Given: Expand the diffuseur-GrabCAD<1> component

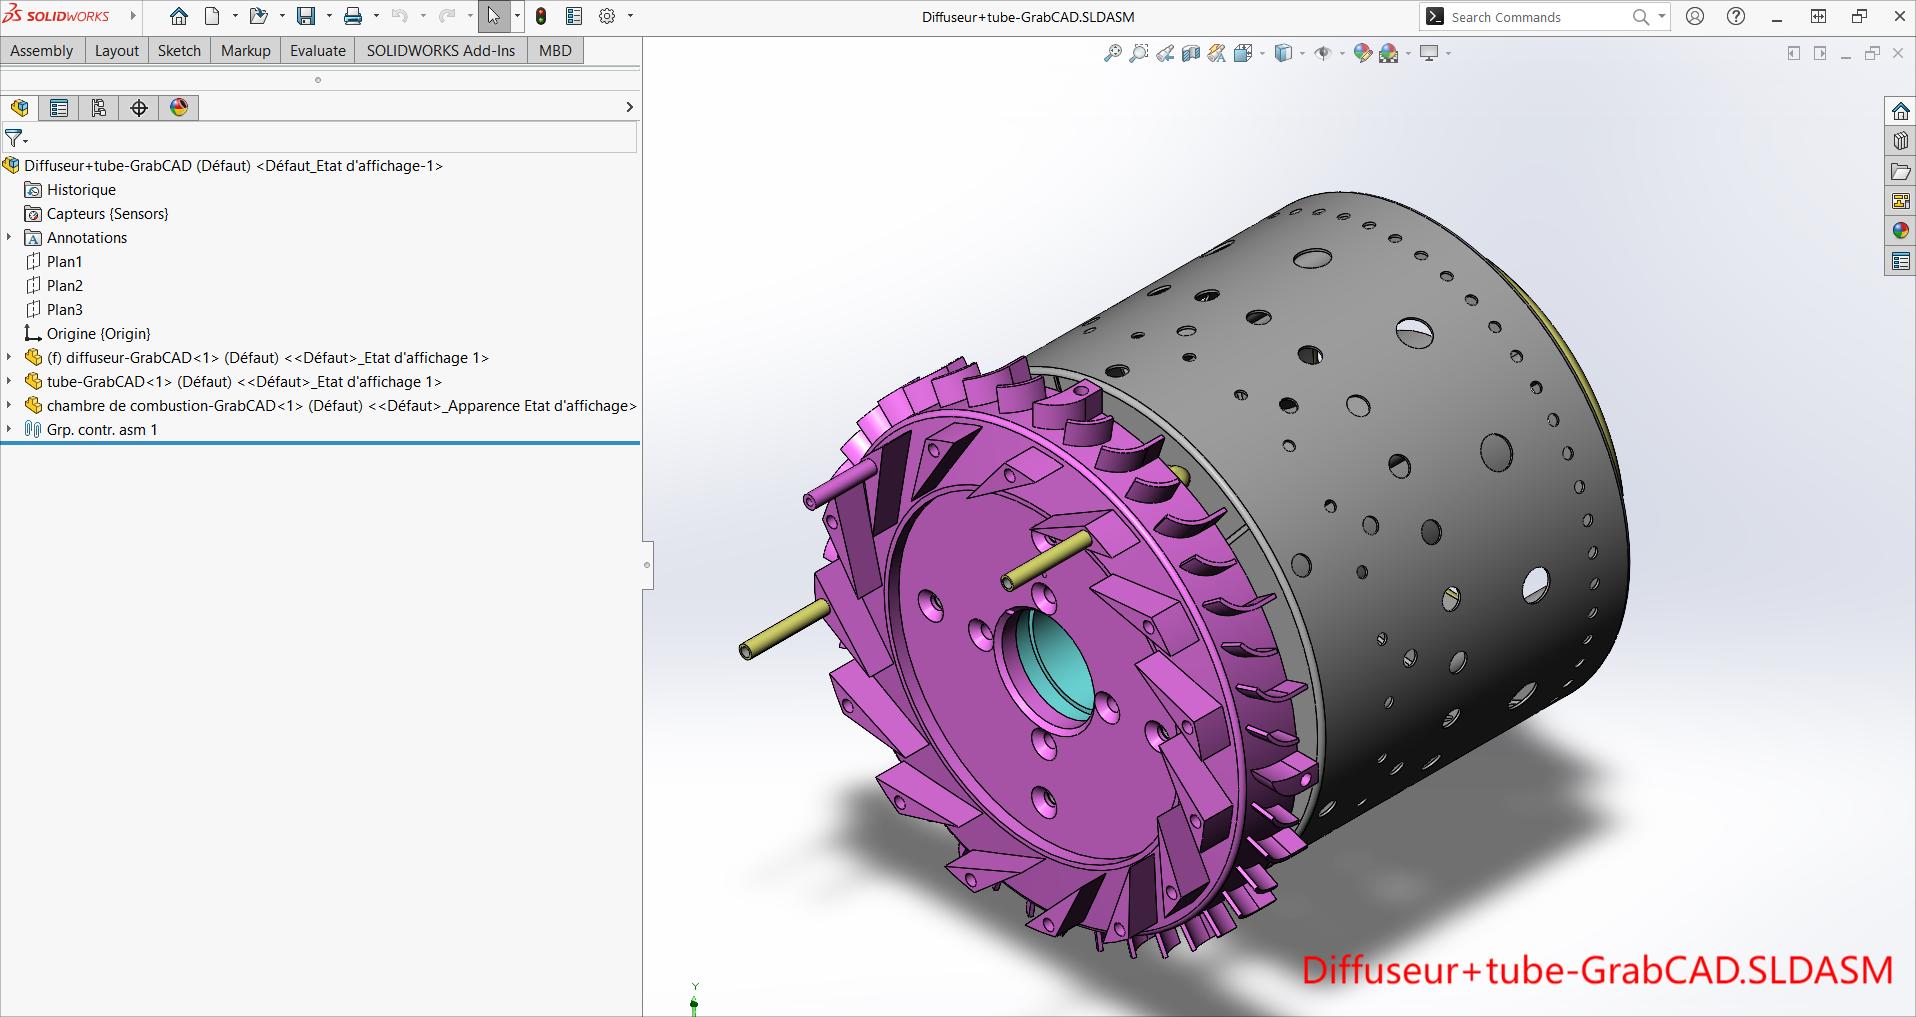Looking at the screenshot, I should click(9, 357).
